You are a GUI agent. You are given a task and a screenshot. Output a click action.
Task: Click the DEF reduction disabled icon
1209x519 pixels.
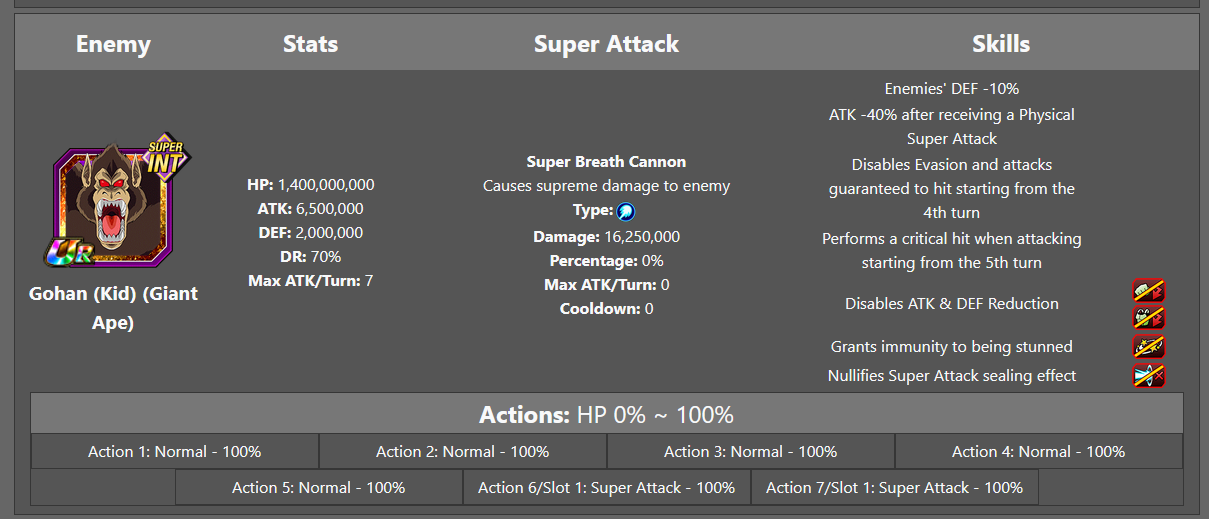pyautogui.click(x=1148, y=317)
